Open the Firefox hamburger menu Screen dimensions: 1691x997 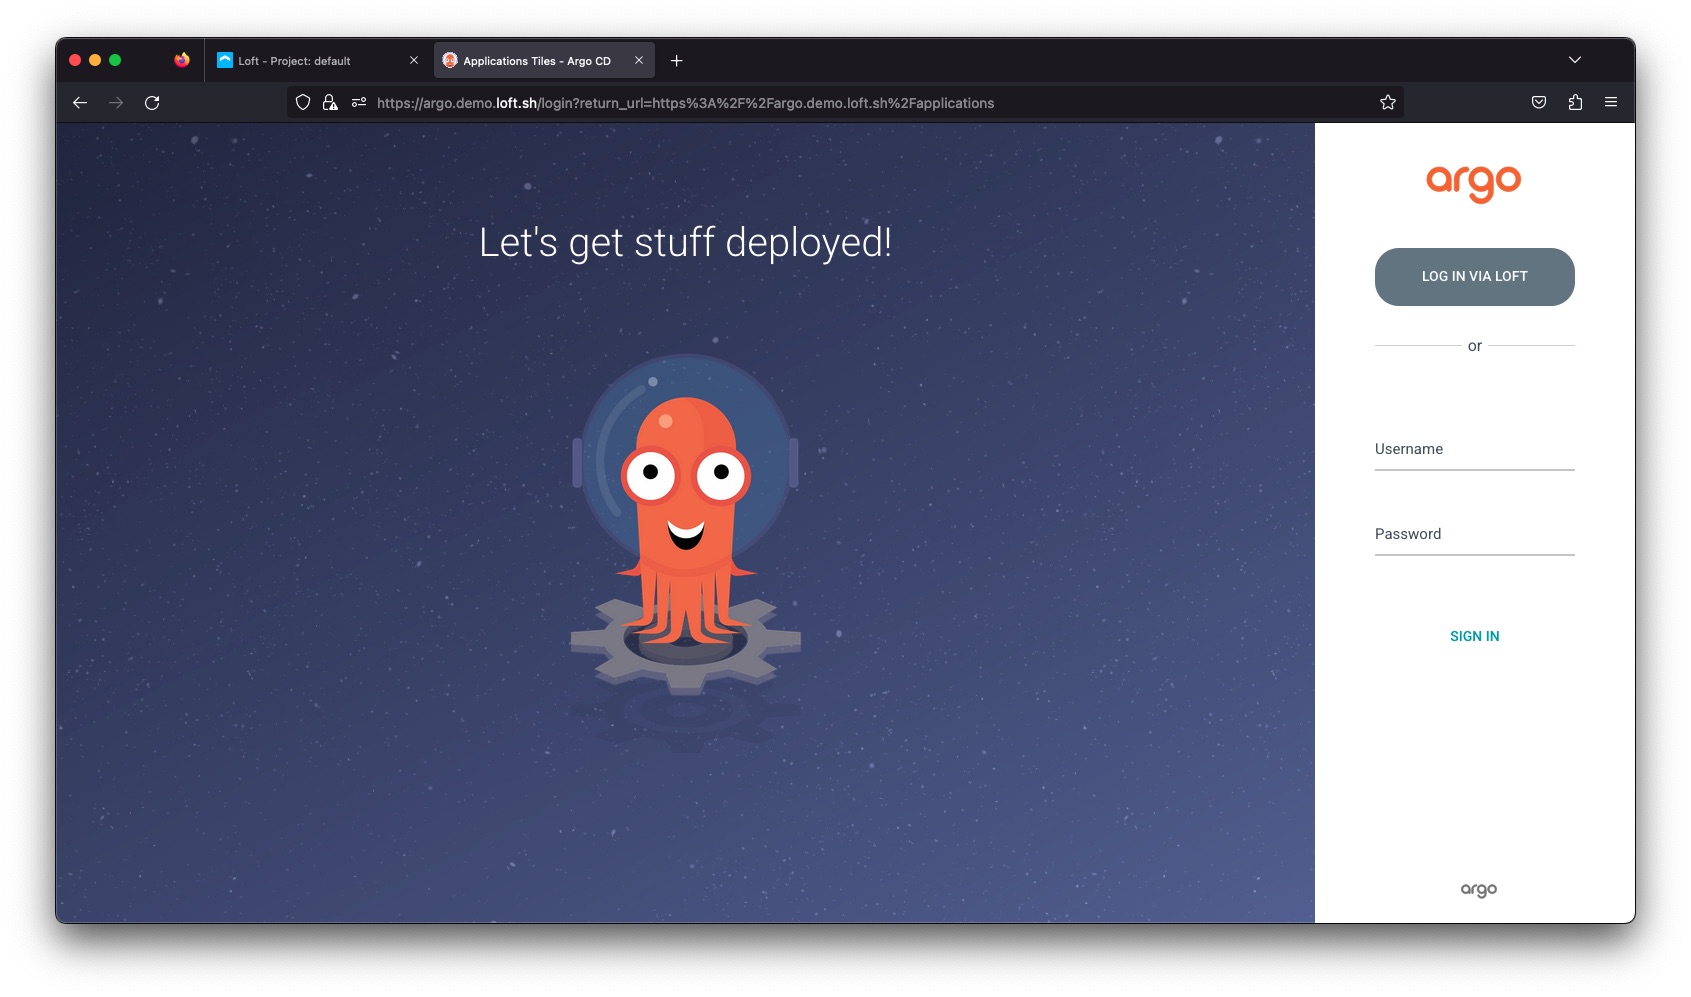[1611, 103]
